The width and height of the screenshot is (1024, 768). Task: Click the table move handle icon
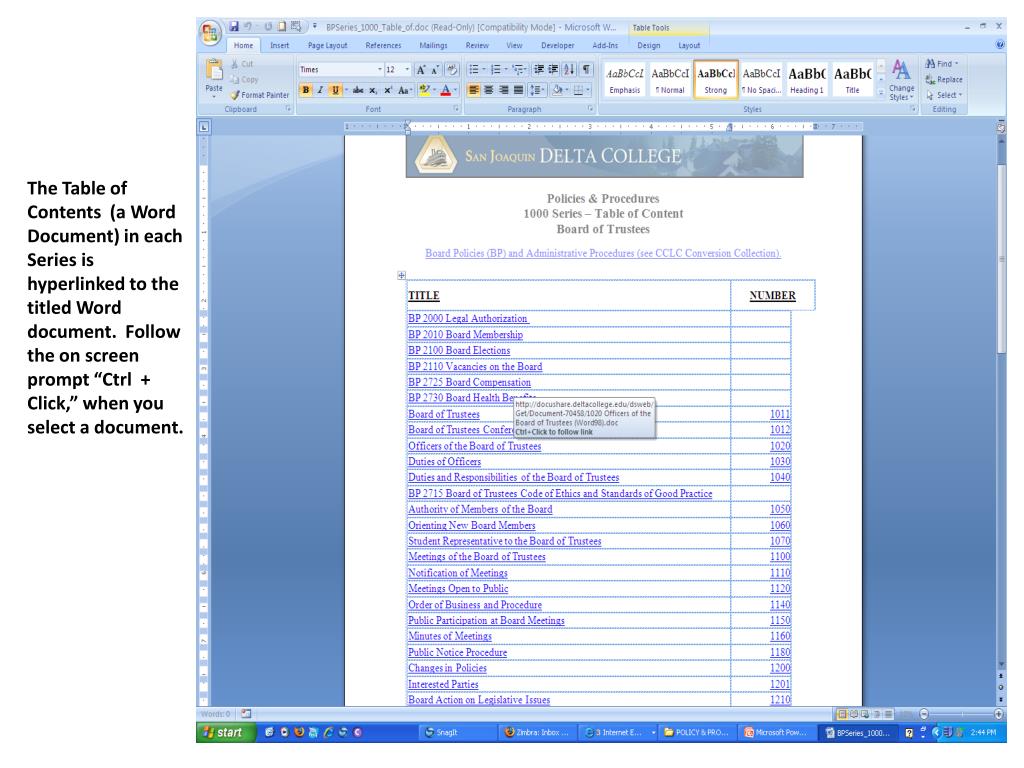pyautogui.click(x=401, y=276)
